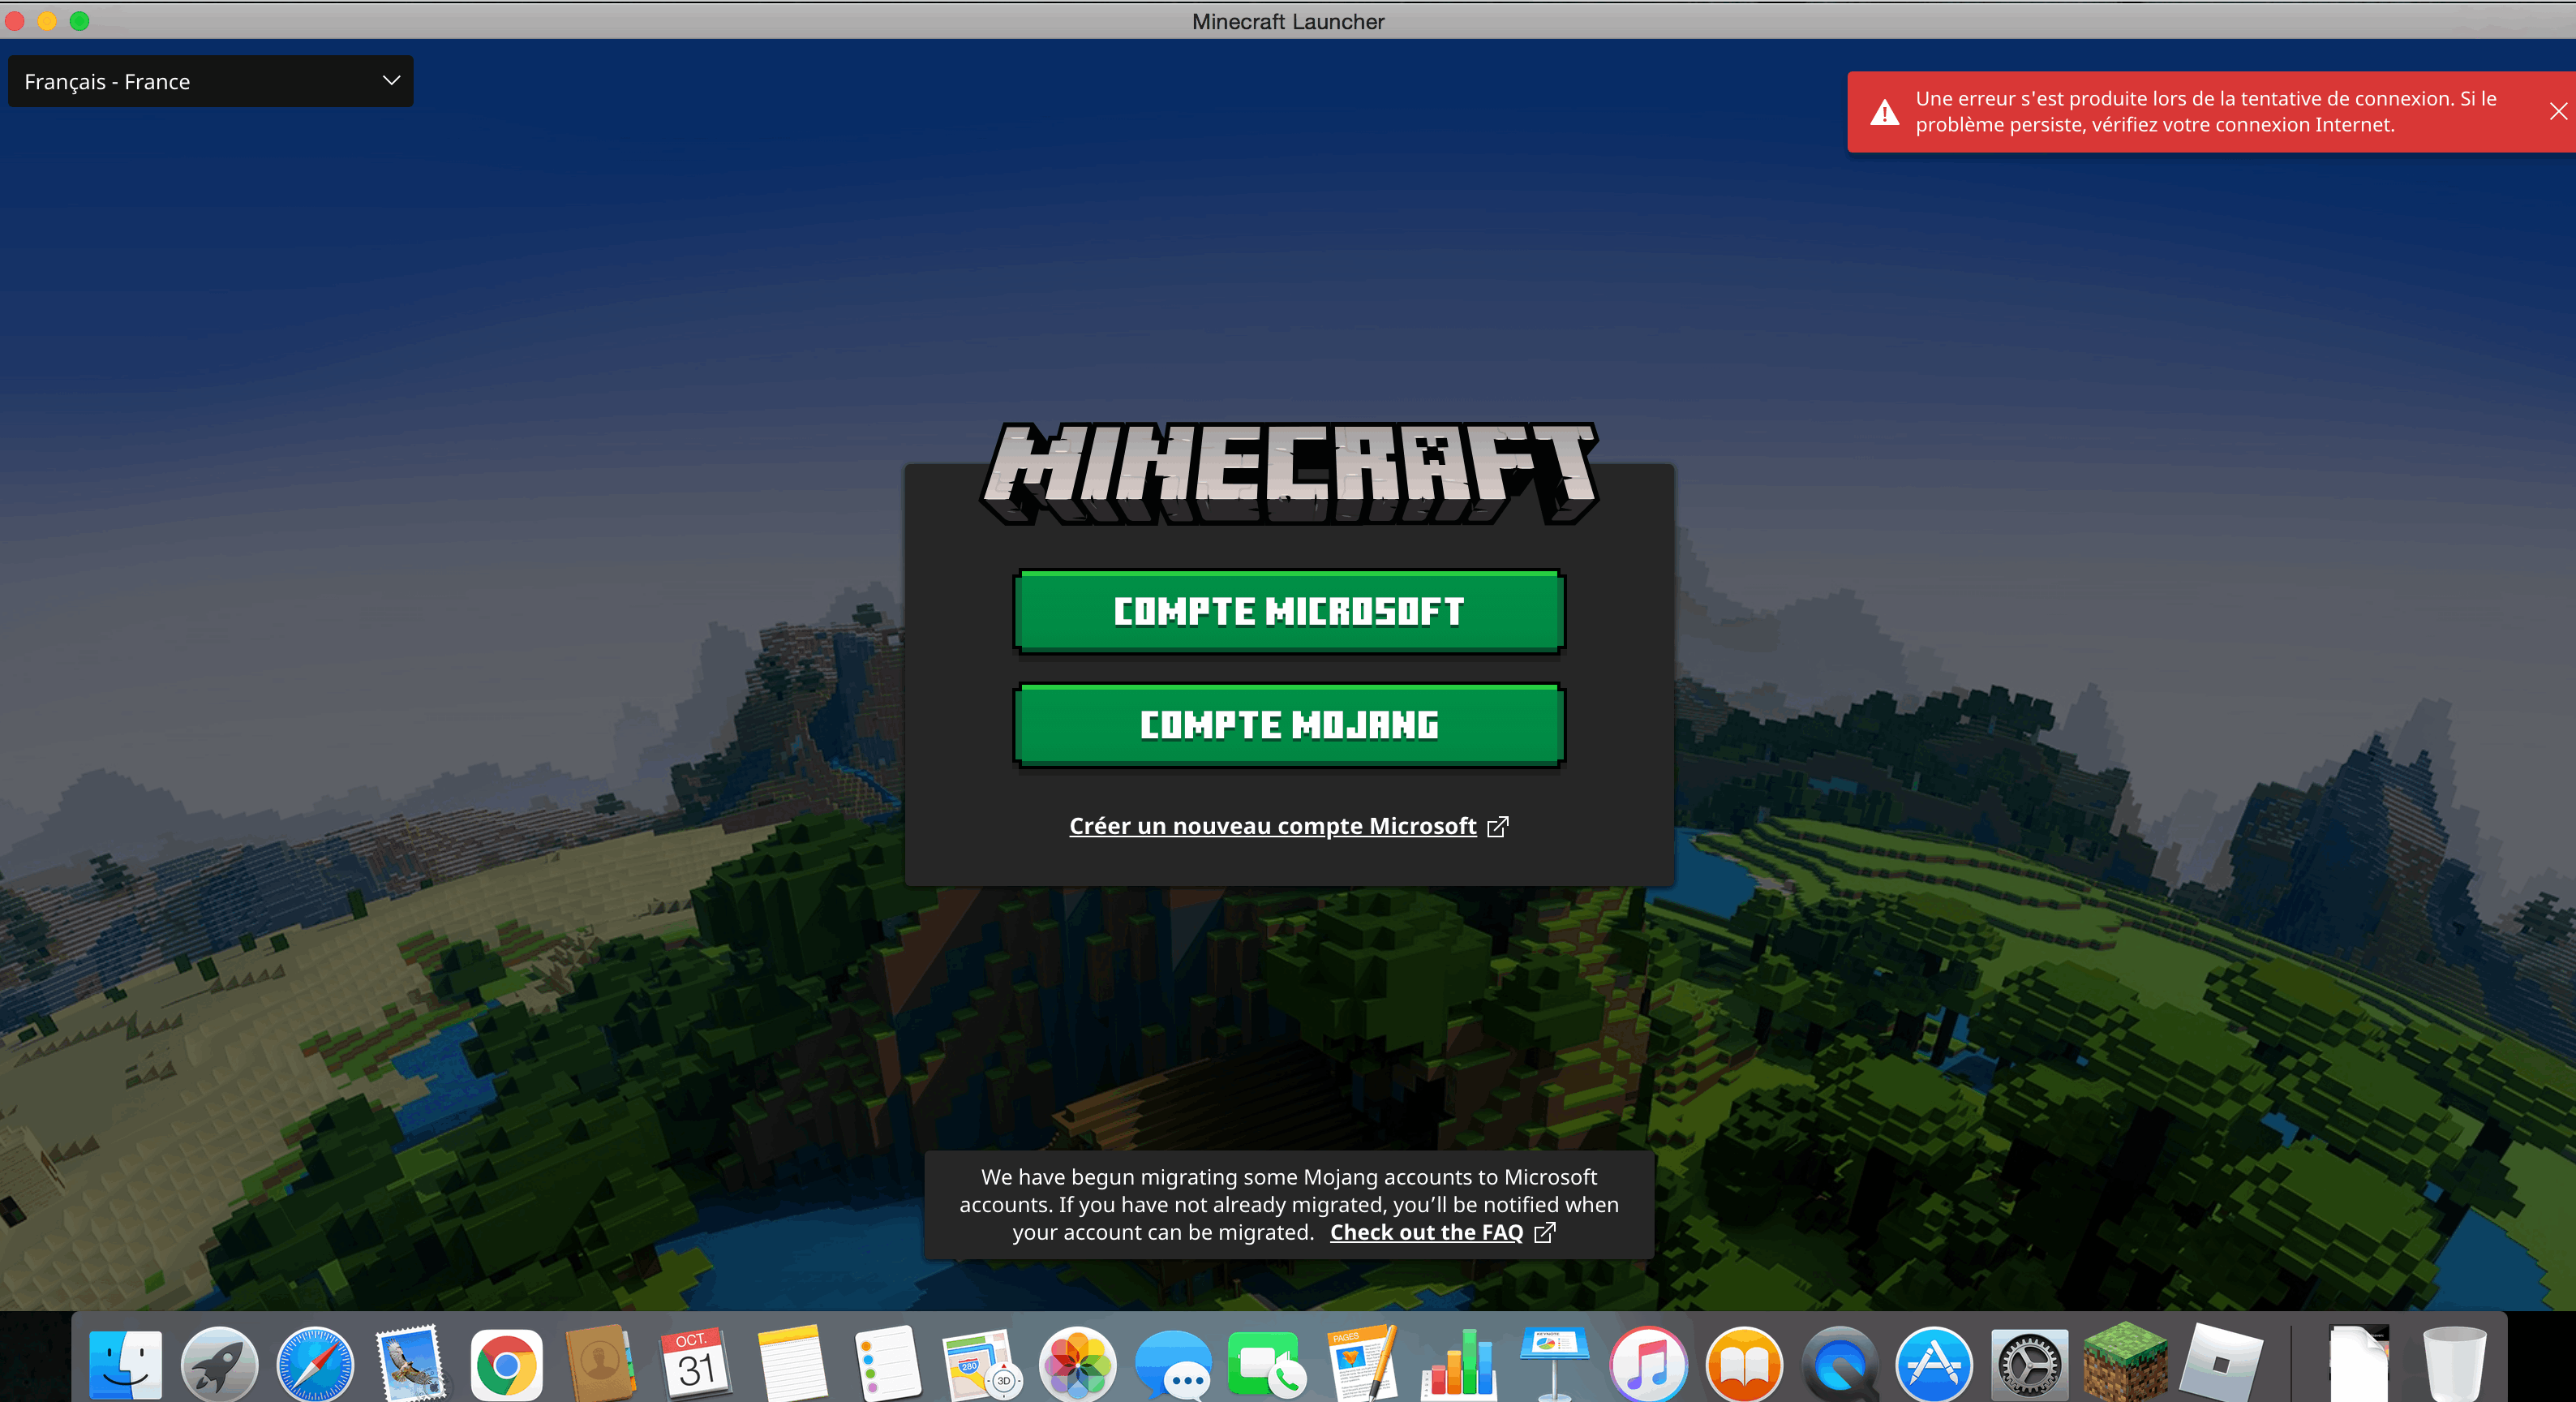2576x1402 pixels.
Task: Open the Check out the FAQ link
Action: (x=1426, y=1232)
